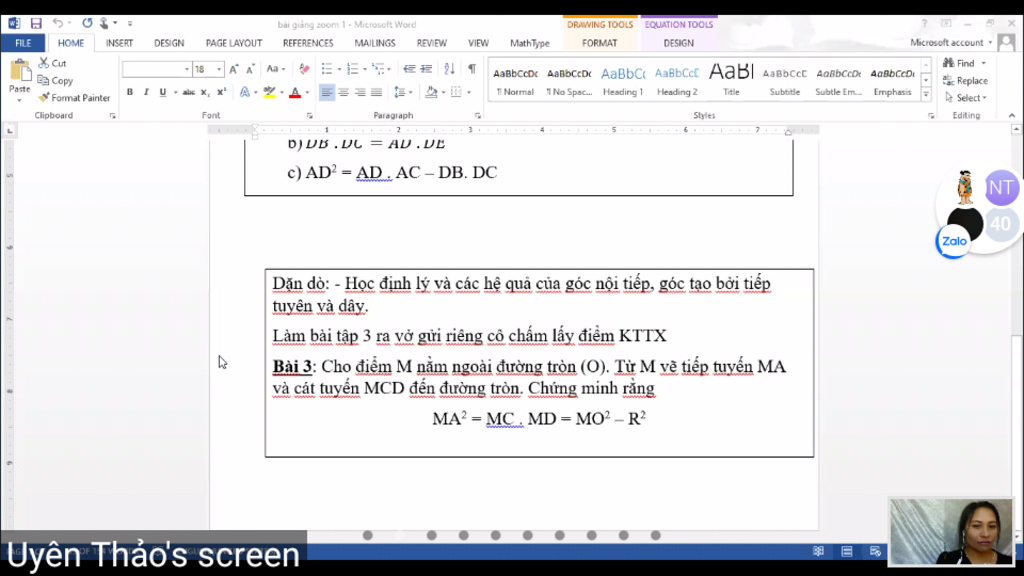Open the MathType ribbon tab
This screenshot has width=1024, height=576.
pos(530,43)
